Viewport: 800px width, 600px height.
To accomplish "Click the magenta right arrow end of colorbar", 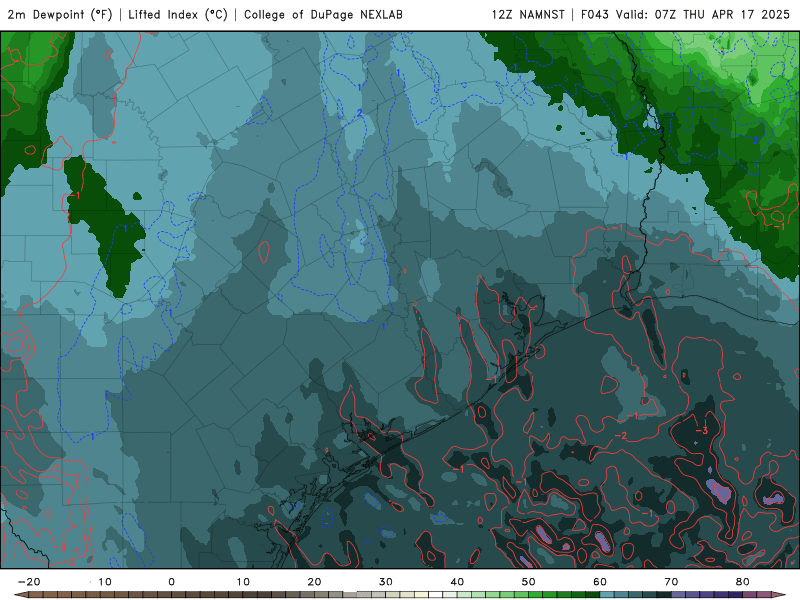I will tap(779, 595).
